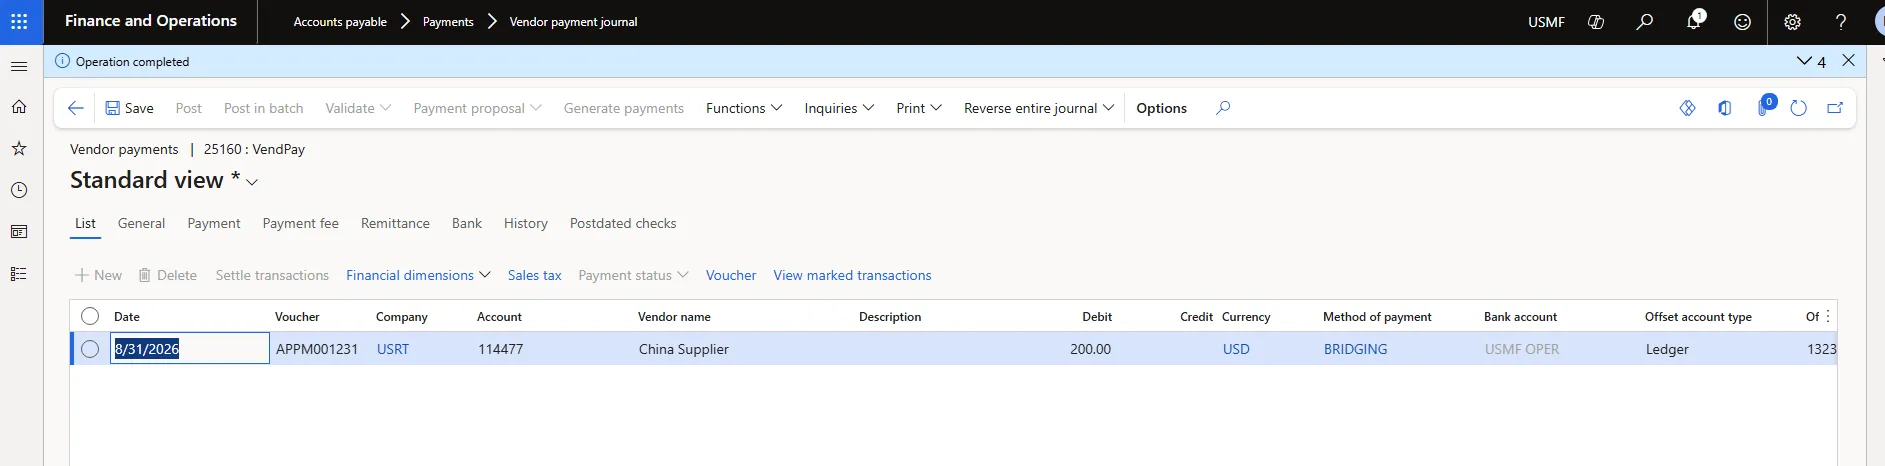1885x466 pixels.
Task: Open the settings gear
Action: coord(1792,22)
